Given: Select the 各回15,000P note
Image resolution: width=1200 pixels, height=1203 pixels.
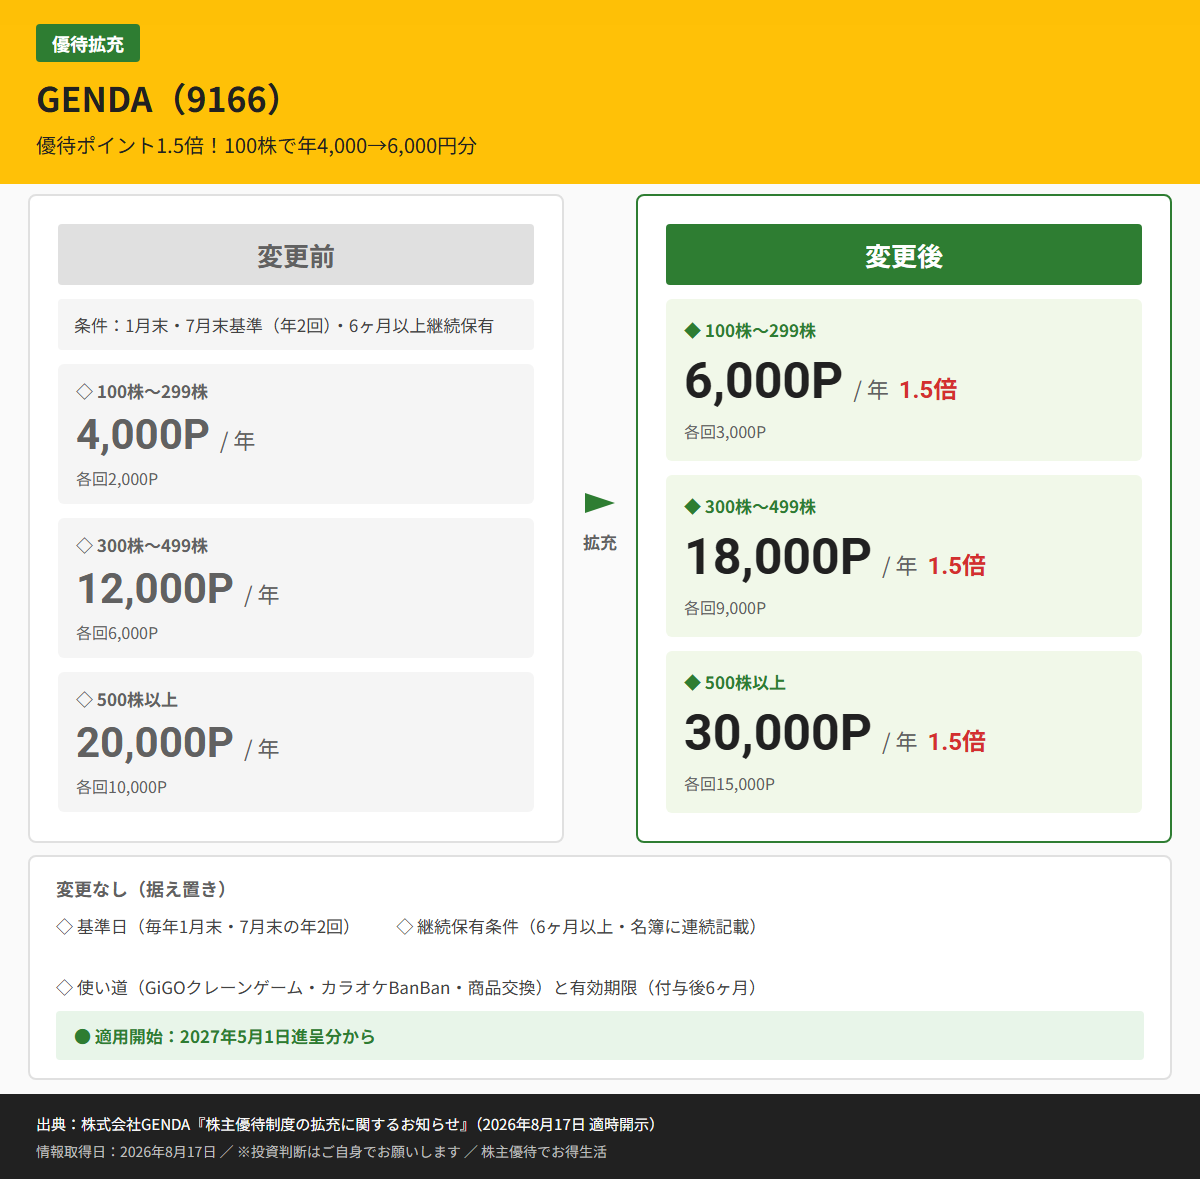Looking at the screenshot, I should (x=730, y=785).
